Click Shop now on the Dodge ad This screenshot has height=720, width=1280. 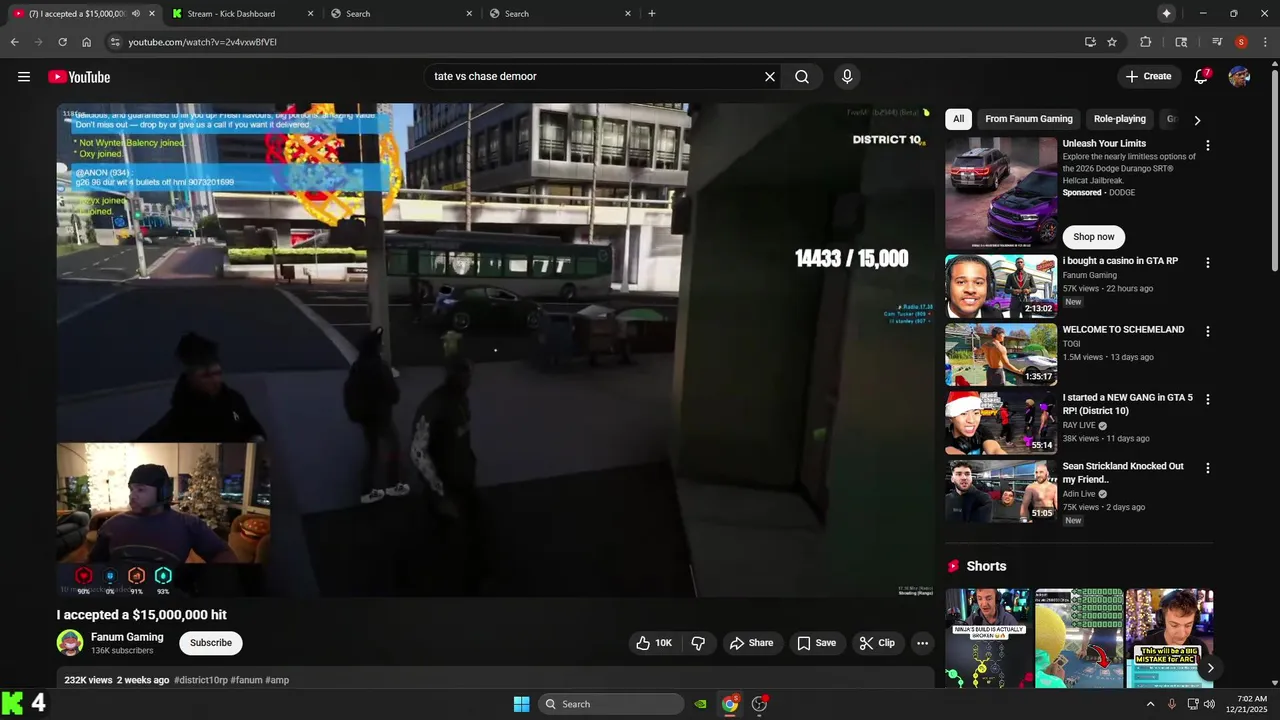1093,237
